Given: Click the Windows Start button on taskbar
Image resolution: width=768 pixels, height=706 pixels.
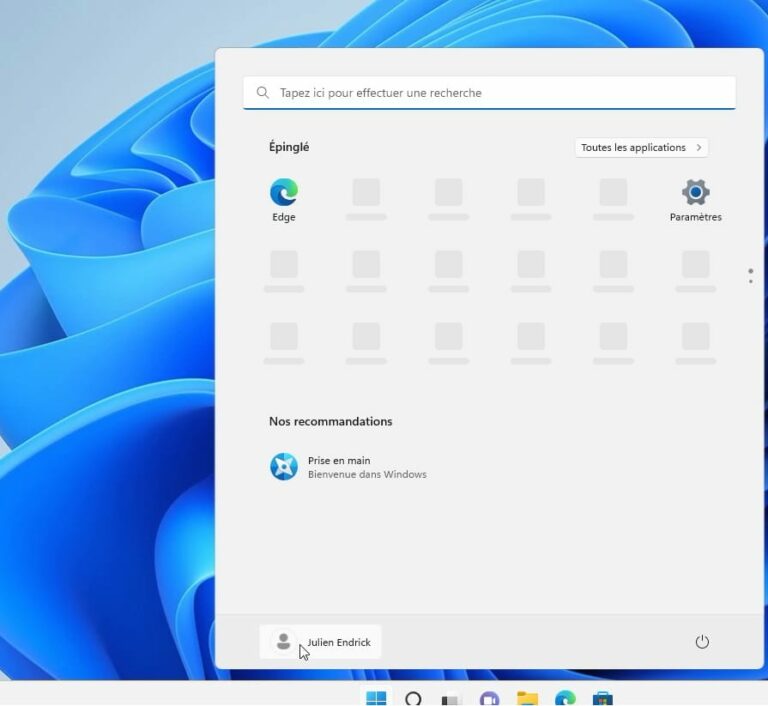Looking at the screenshot, I should tap(376, 698).
